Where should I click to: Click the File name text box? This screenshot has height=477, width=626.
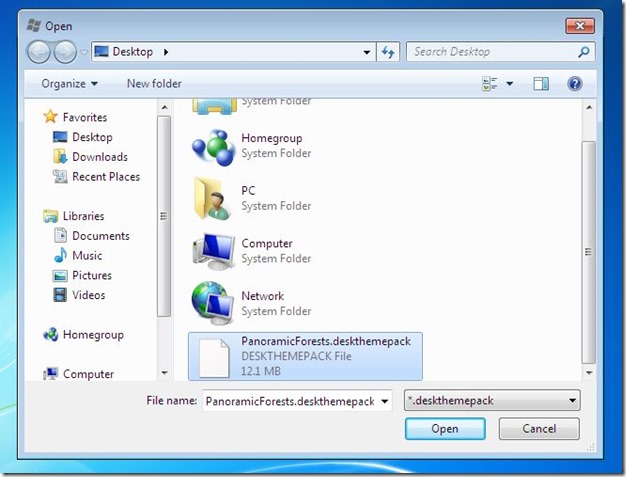tap(290, 401)
